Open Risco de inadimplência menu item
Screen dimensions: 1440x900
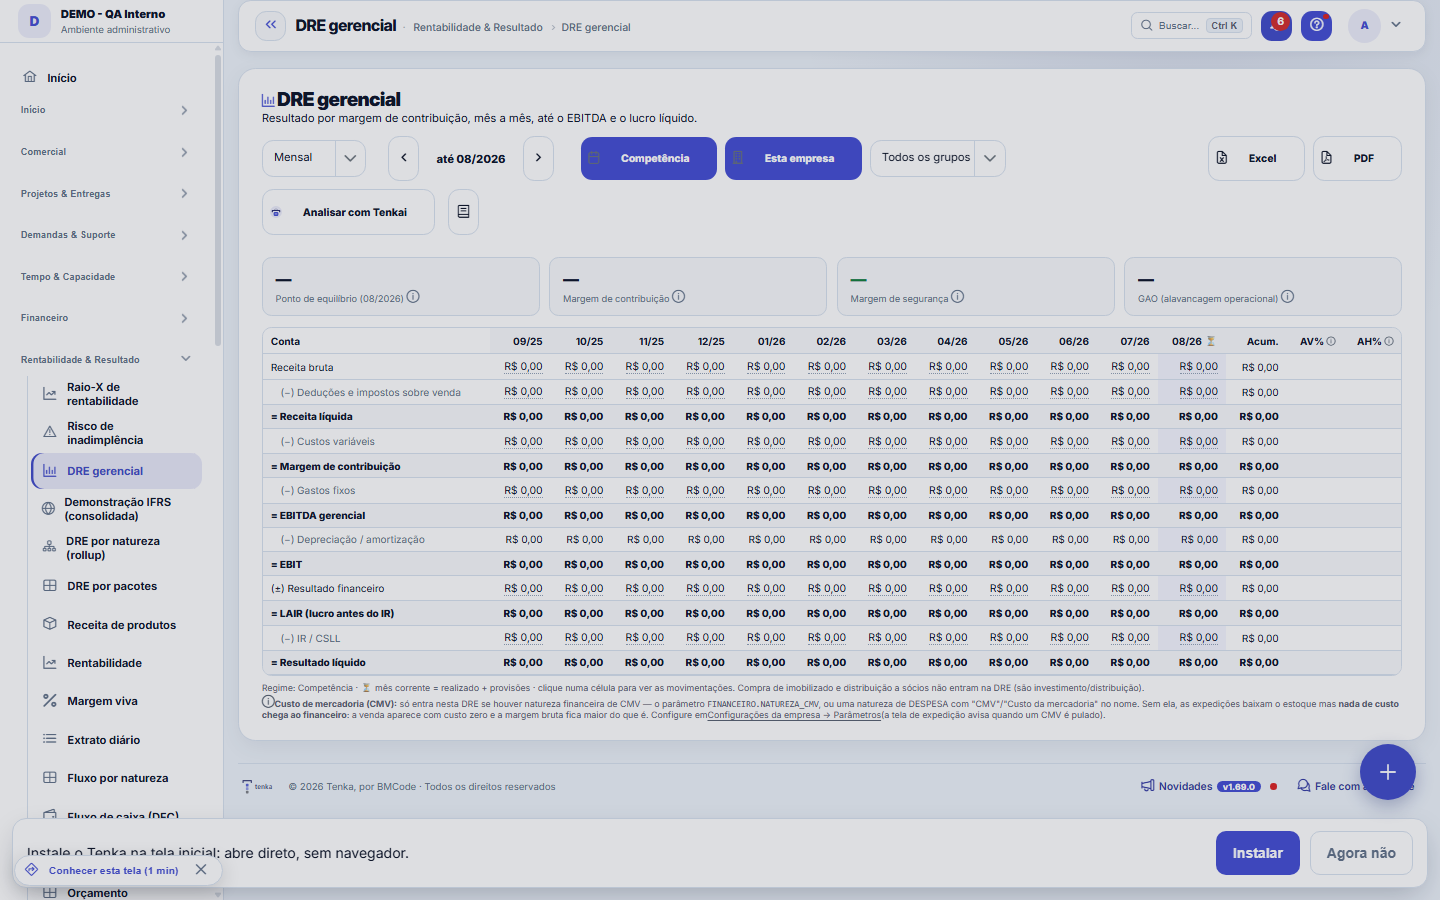pos(116,433)
